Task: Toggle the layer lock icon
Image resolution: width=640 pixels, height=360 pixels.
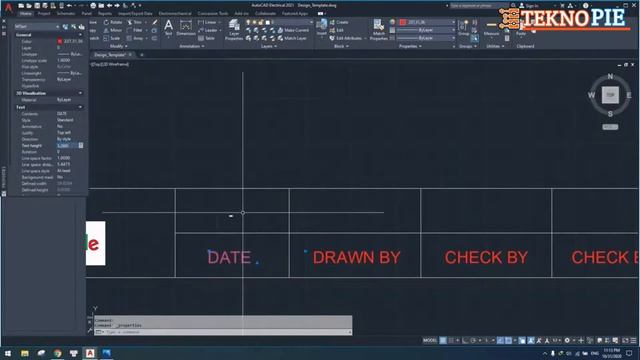Action: point(261,22)
